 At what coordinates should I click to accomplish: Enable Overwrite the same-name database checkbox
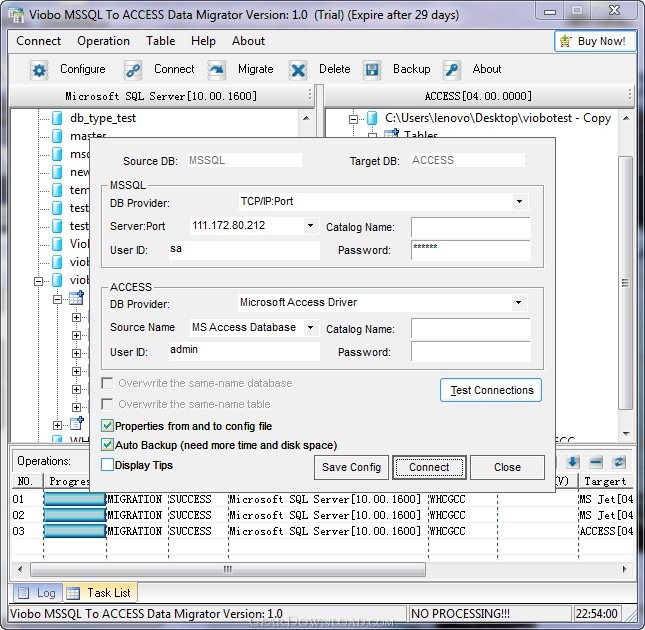click(x=107, y=383)
